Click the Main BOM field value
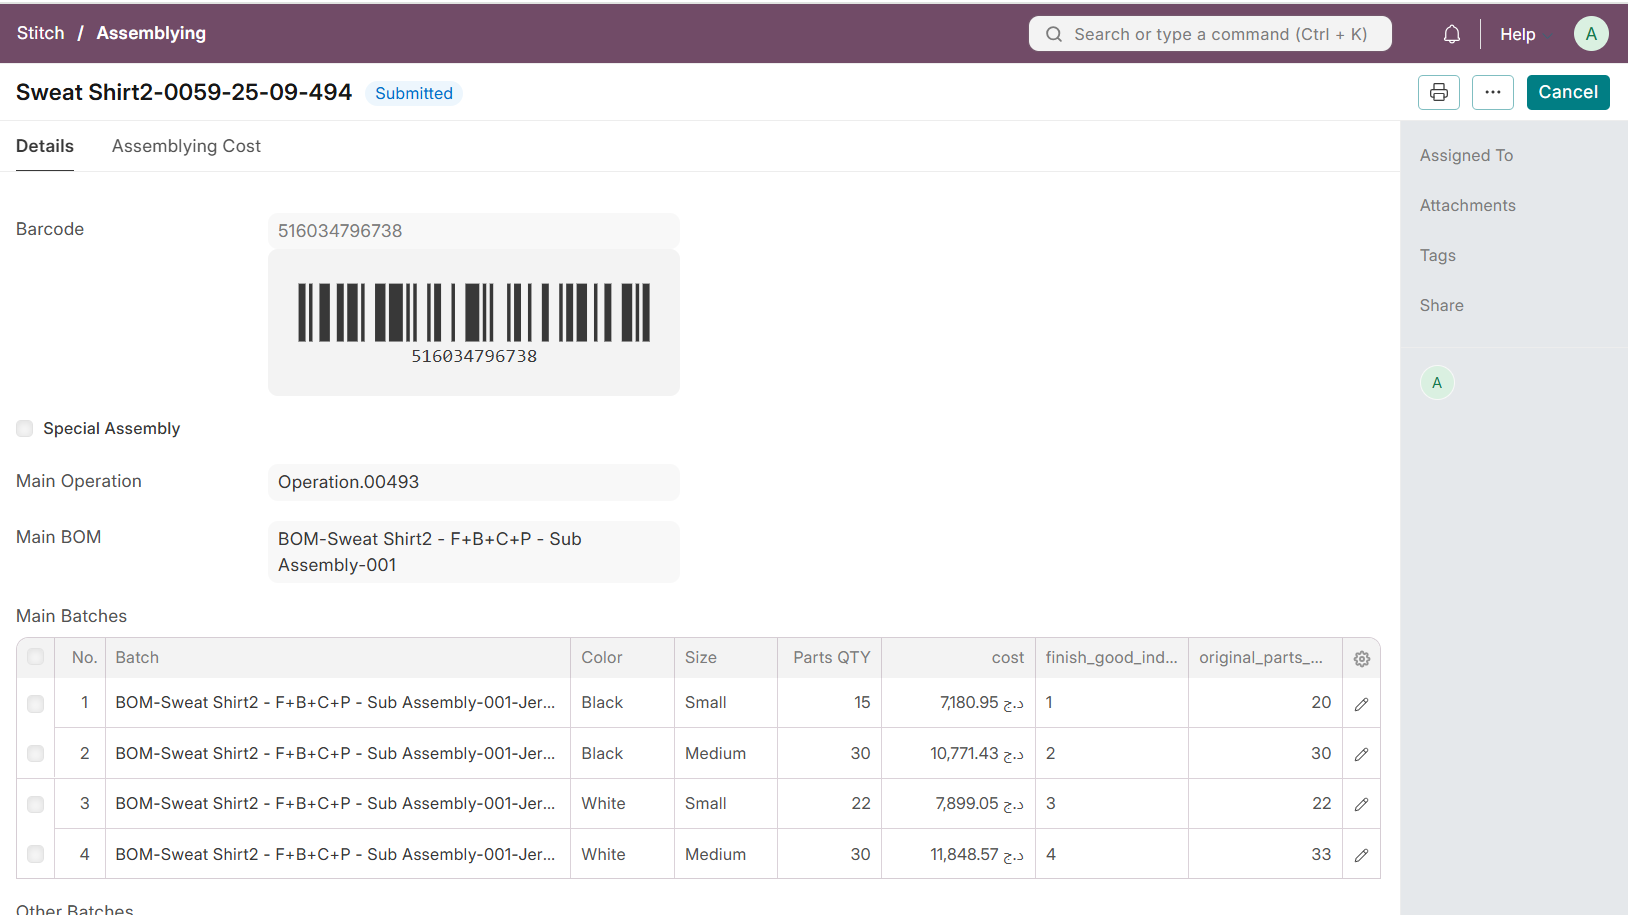This screenshot has width=1628, height=915. coord(474,552)
